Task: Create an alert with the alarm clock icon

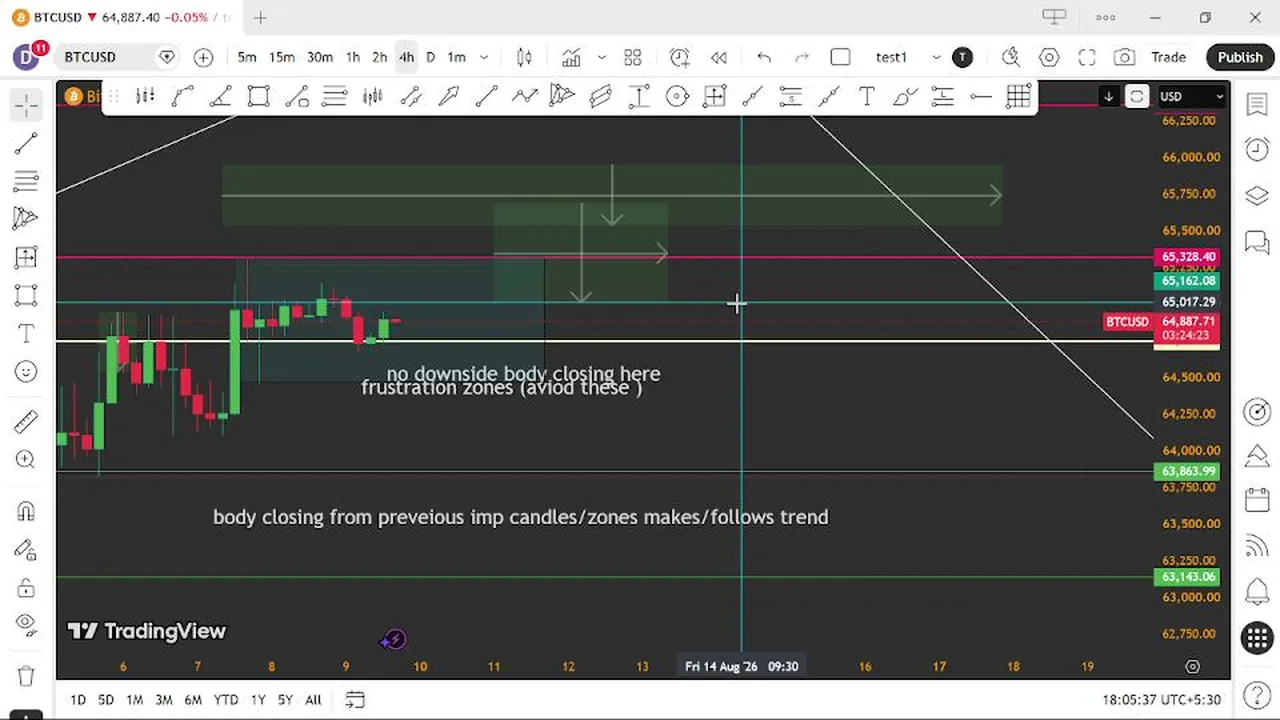Action: click(680, 57)
